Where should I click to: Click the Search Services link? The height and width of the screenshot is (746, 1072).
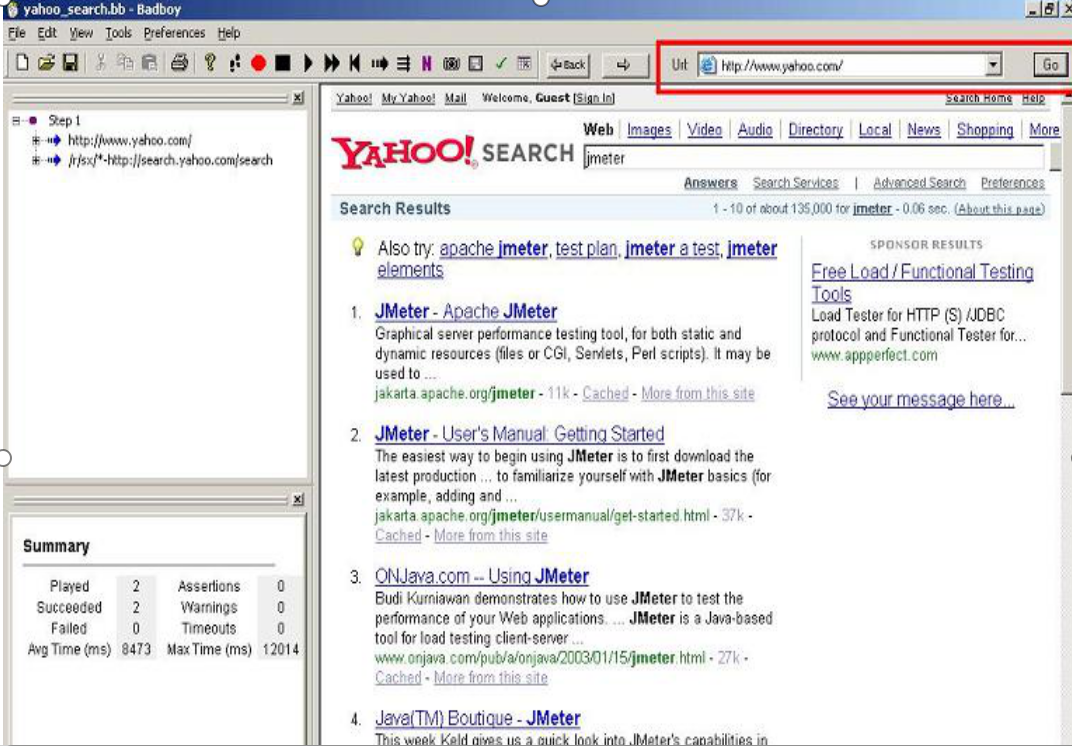pyautogui.click(x=795, y=183)
